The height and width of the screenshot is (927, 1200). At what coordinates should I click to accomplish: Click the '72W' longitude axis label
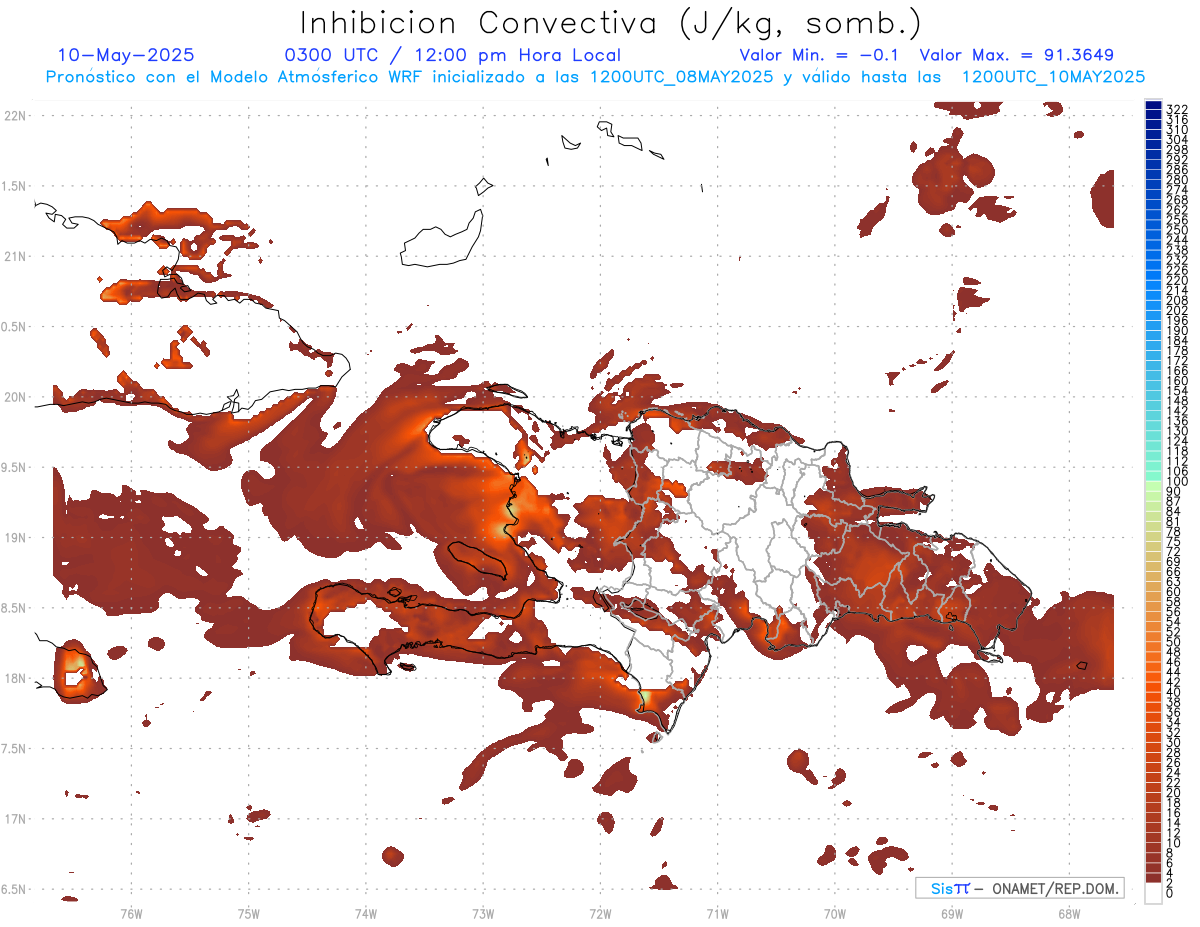click(x=600, y=913)
